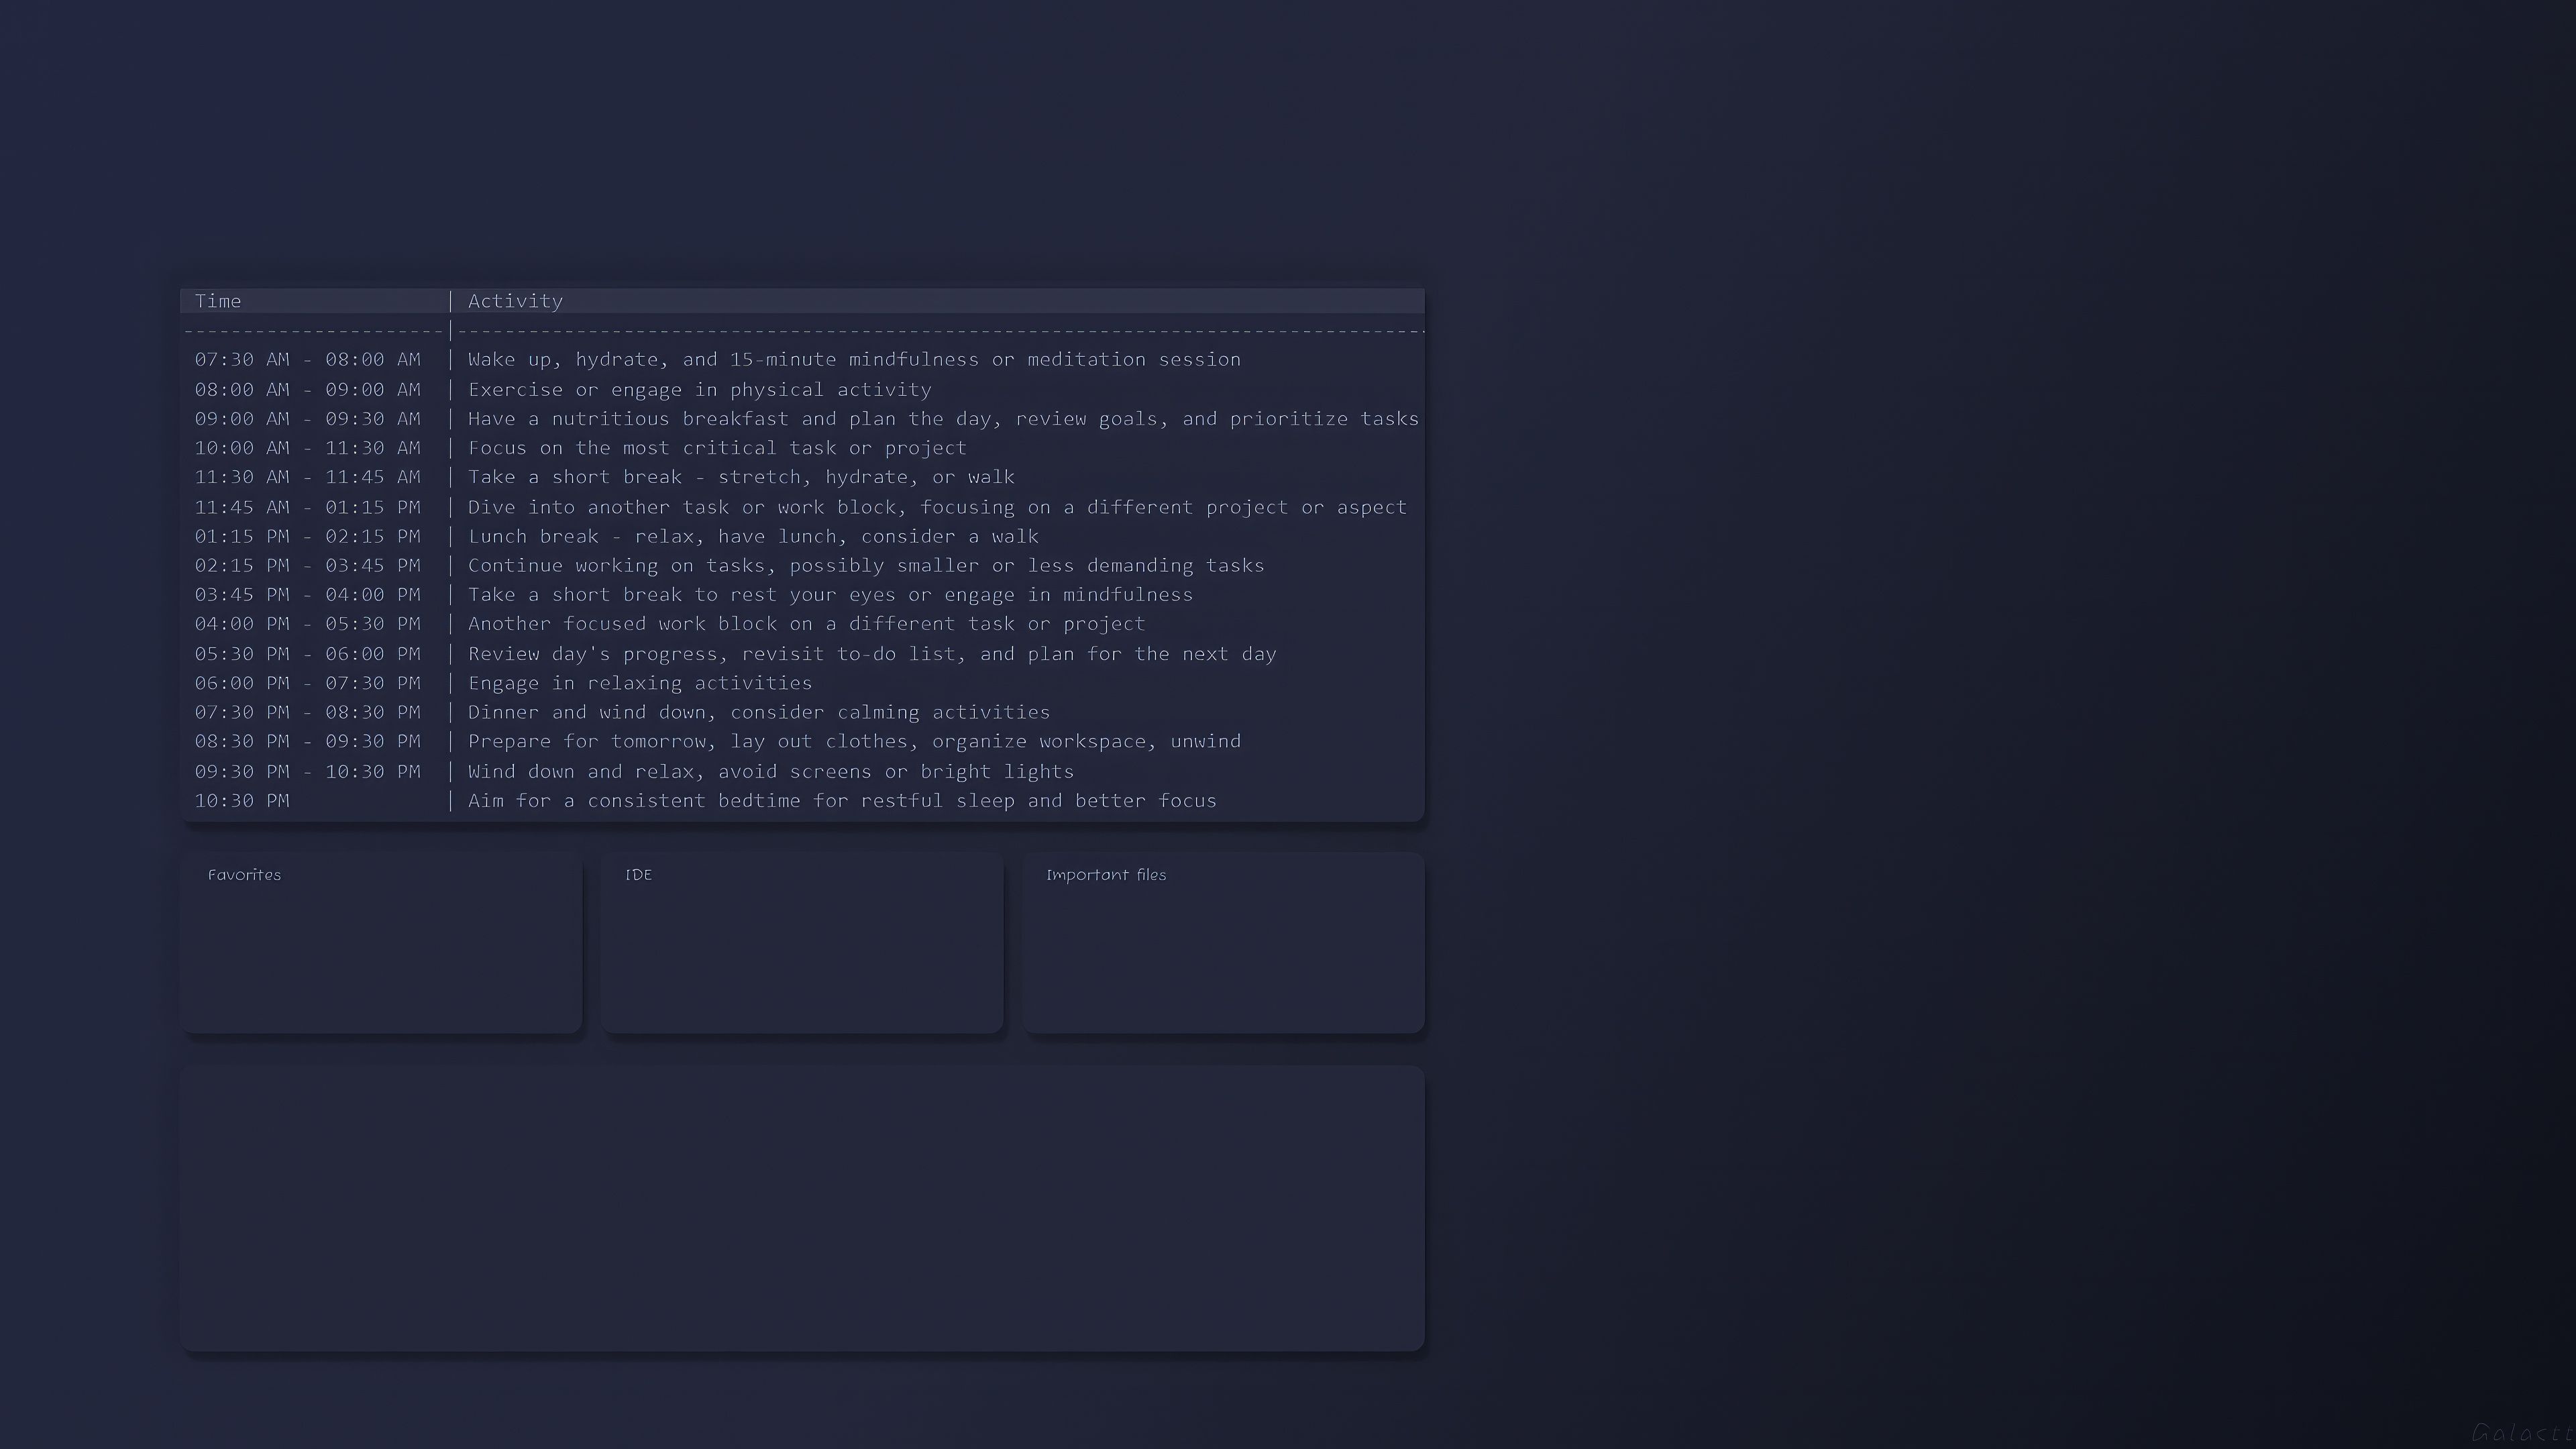Select the Wake up, hydrate activity text
The width and height of the screenshot is (2576, 1449).
[854, 359]
